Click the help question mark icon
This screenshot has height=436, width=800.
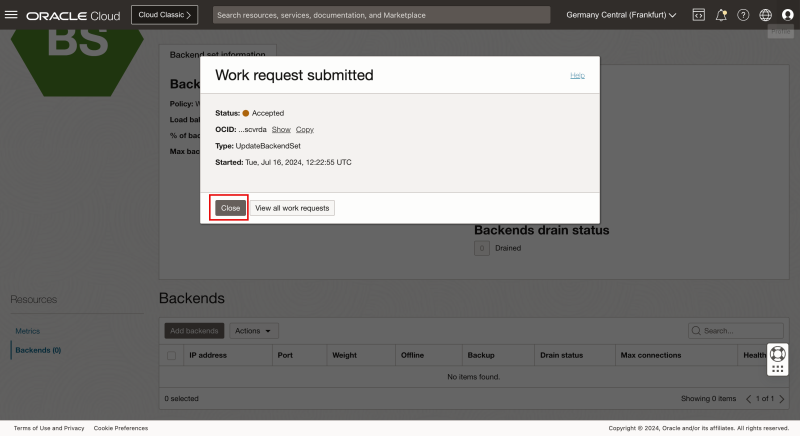(743, 15)
